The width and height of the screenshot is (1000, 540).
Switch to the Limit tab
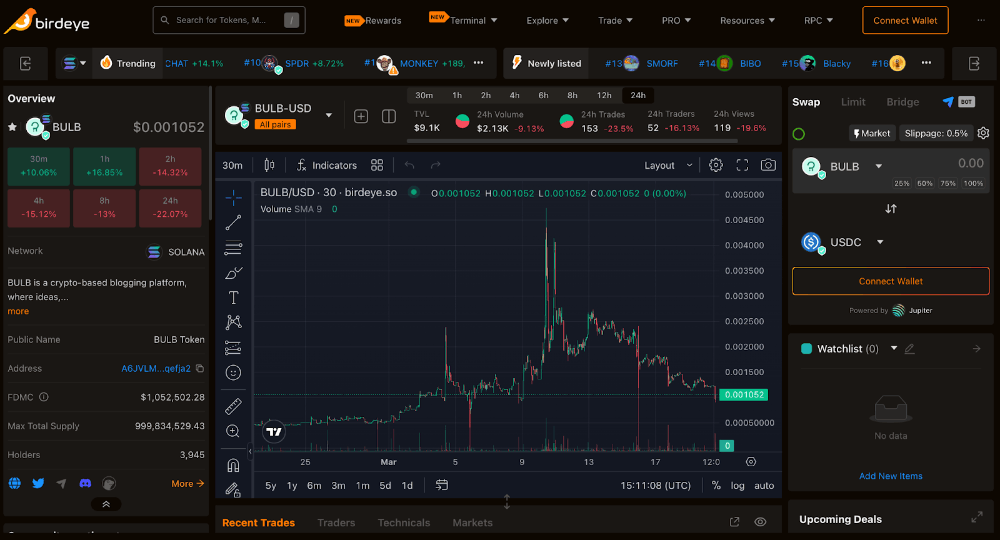click(x=853, y=102)
